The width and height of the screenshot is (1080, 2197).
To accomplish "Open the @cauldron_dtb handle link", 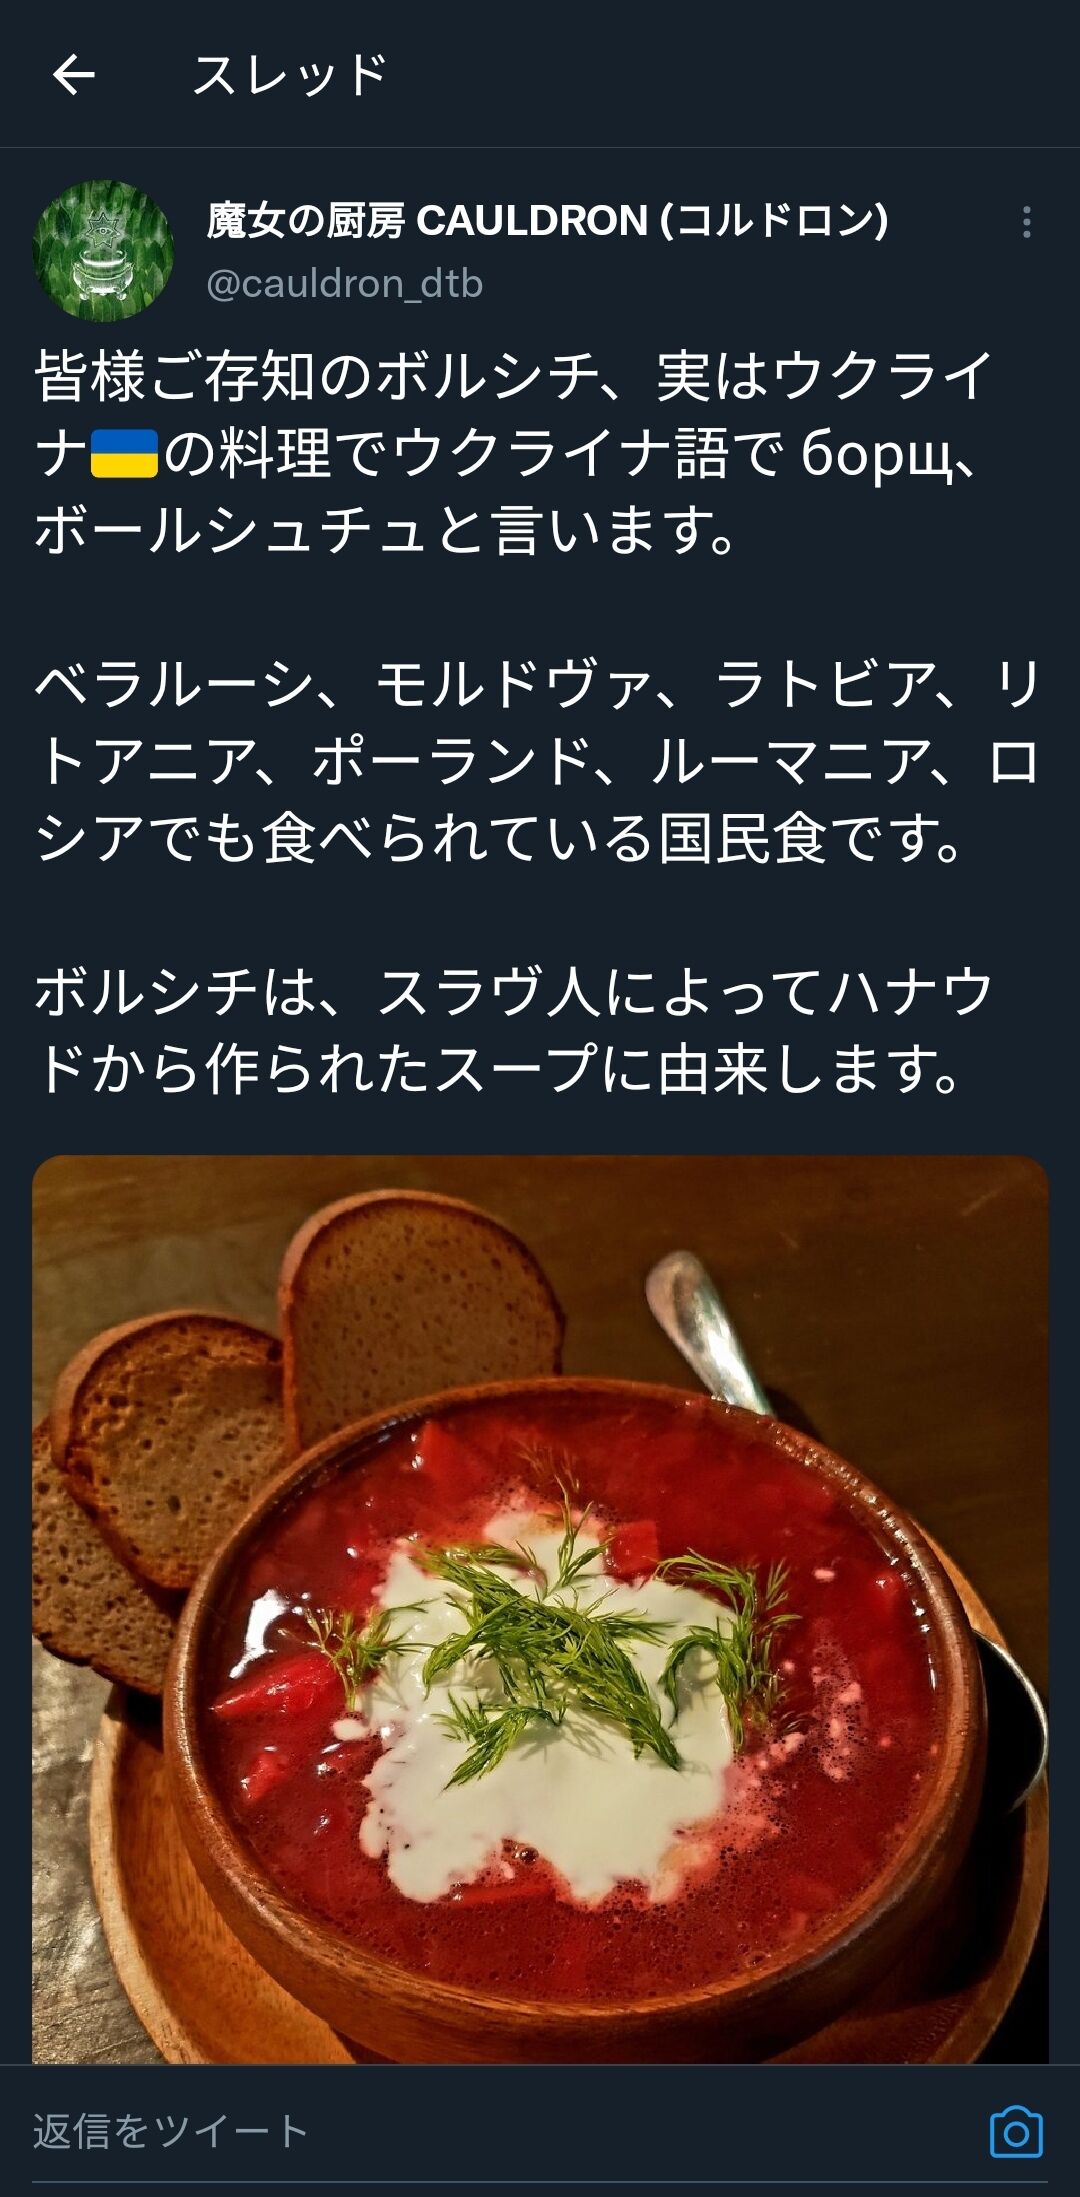I will tap(344, 284).
